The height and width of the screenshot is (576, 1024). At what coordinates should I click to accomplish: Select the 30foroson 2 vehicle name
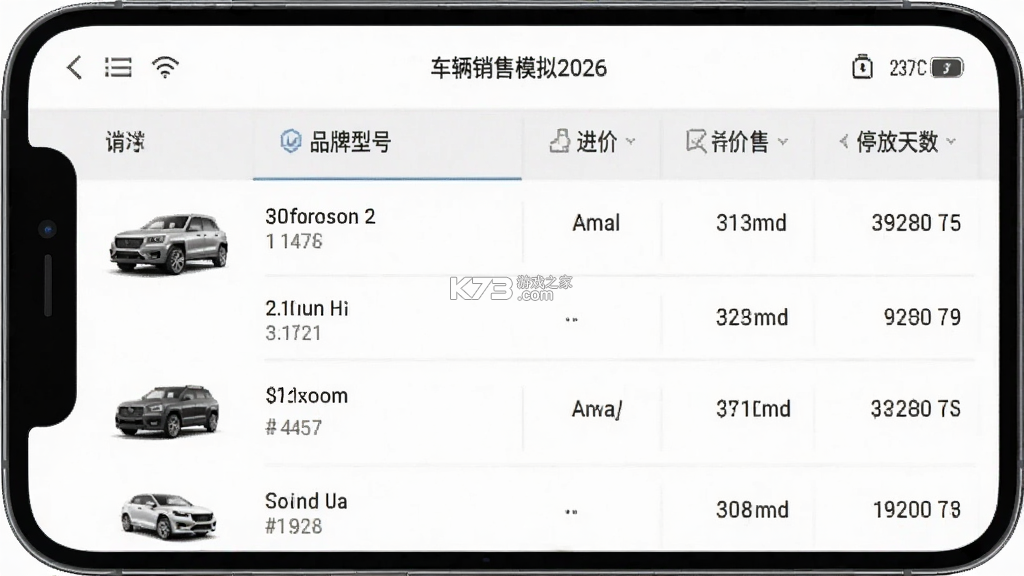pos(320,216)
